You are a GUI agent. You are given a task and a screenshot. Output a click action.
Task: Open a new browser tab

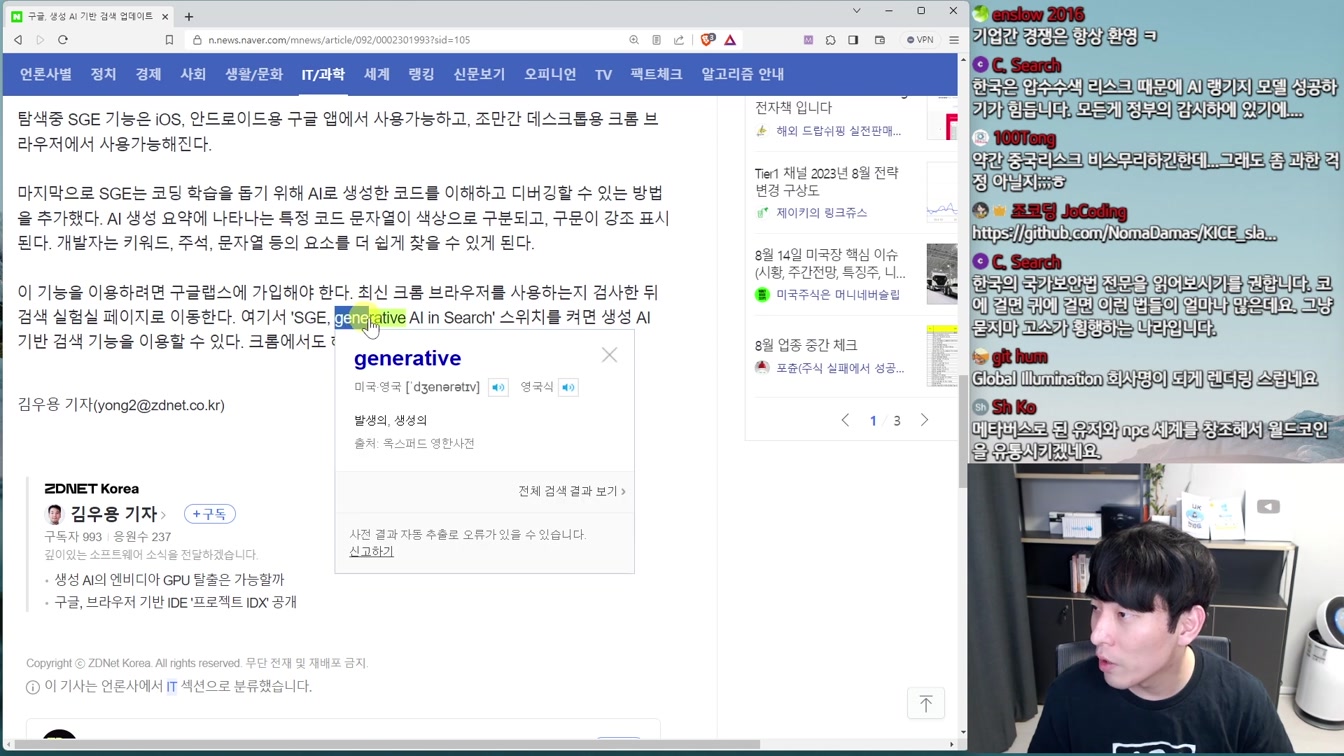click(x=188, y=17)
